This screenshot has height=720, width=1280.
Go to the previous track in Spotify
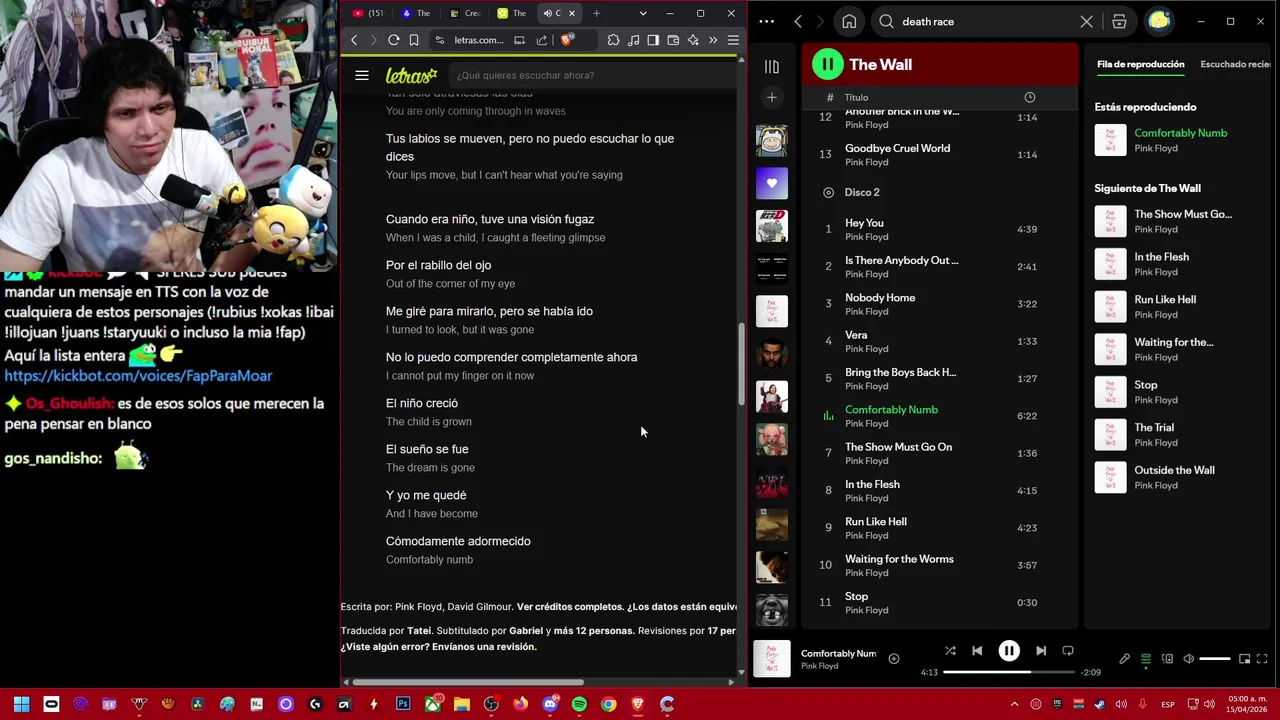coord(977,651)
